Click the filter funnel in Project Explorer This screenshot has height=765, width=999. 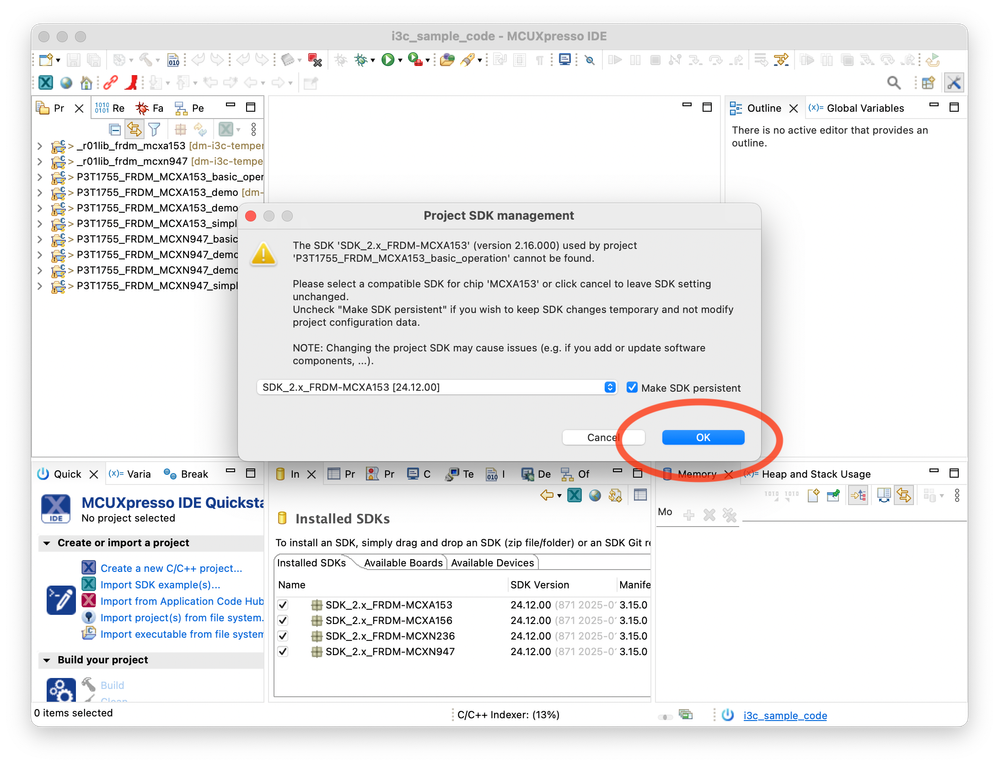(154, 129)
